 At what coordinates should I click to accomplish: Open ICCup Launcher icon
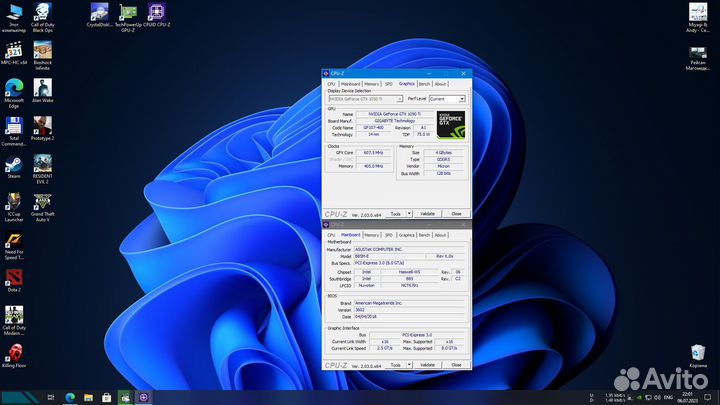[14, 207]
